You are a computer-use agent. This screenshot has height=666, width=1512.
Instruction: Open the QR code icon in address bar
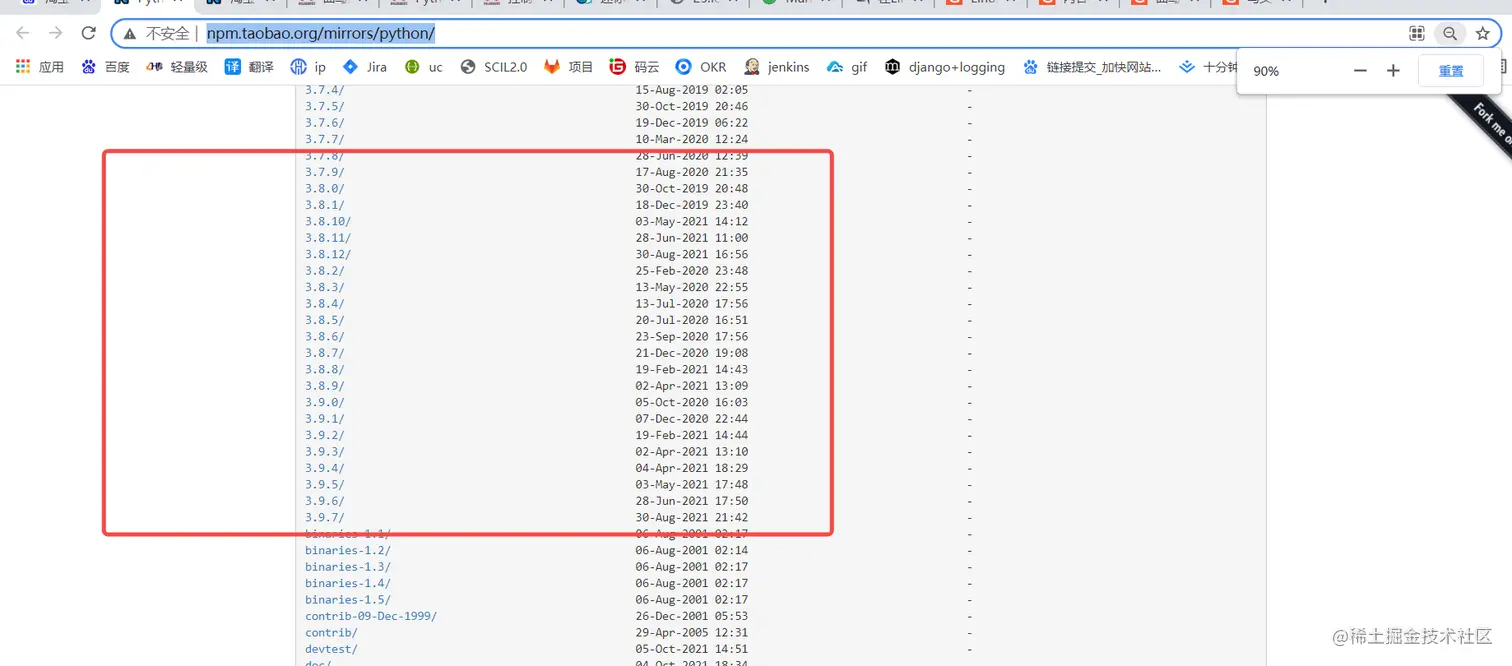click(x=1417, y=34)
